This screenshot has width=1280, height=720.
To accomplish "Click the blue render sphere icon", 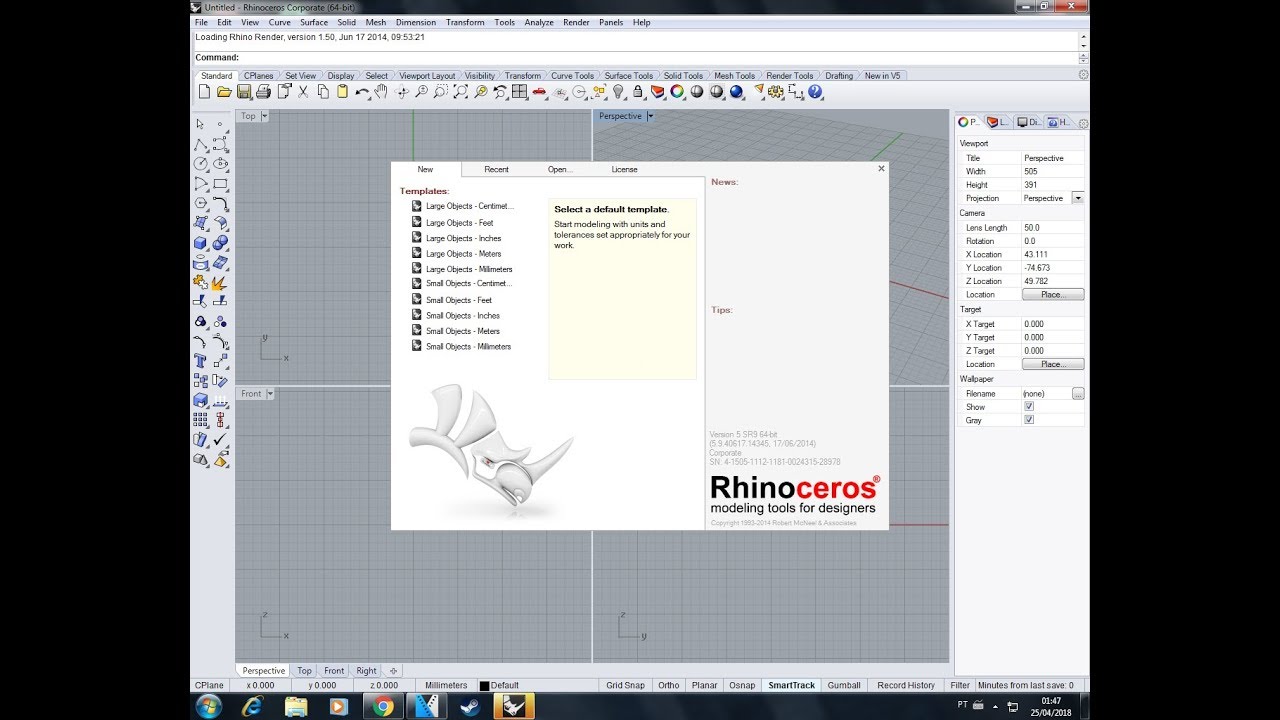I will (737, 92).
